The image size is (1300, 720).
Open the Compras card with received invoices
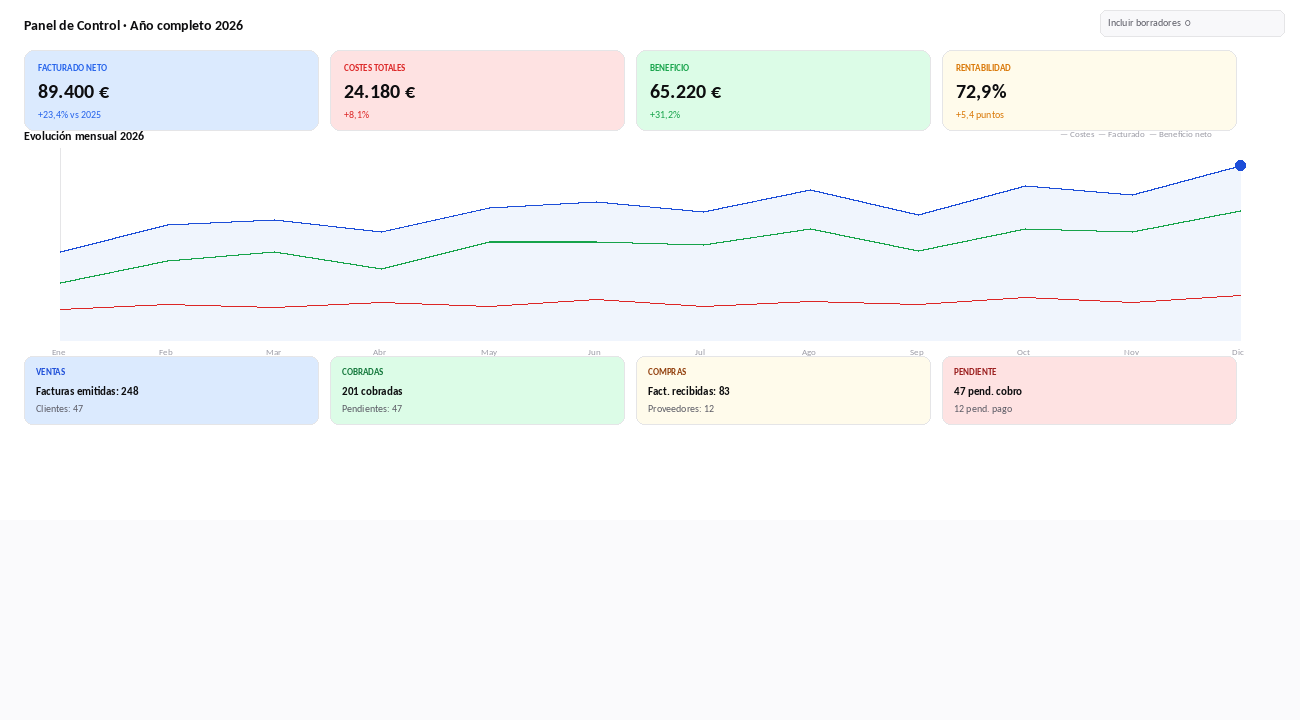pyautogui.click(x=783, y=390)
